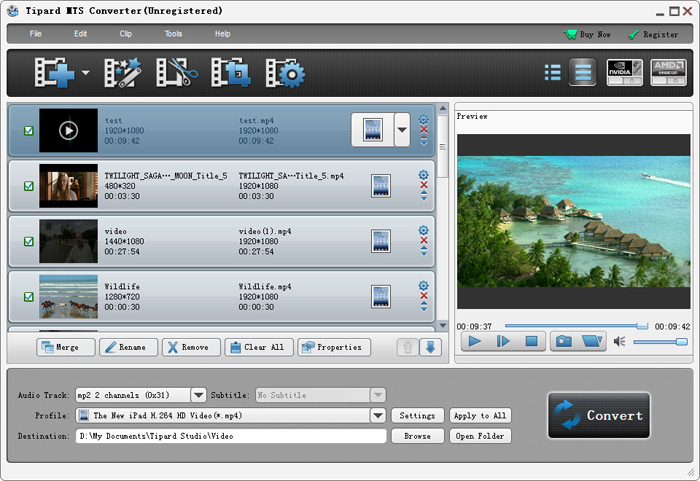Open the Crop tool in toolbar
The height and width of the screenshot is (481, 700).
pyautogui.click(x=231, y=72)
